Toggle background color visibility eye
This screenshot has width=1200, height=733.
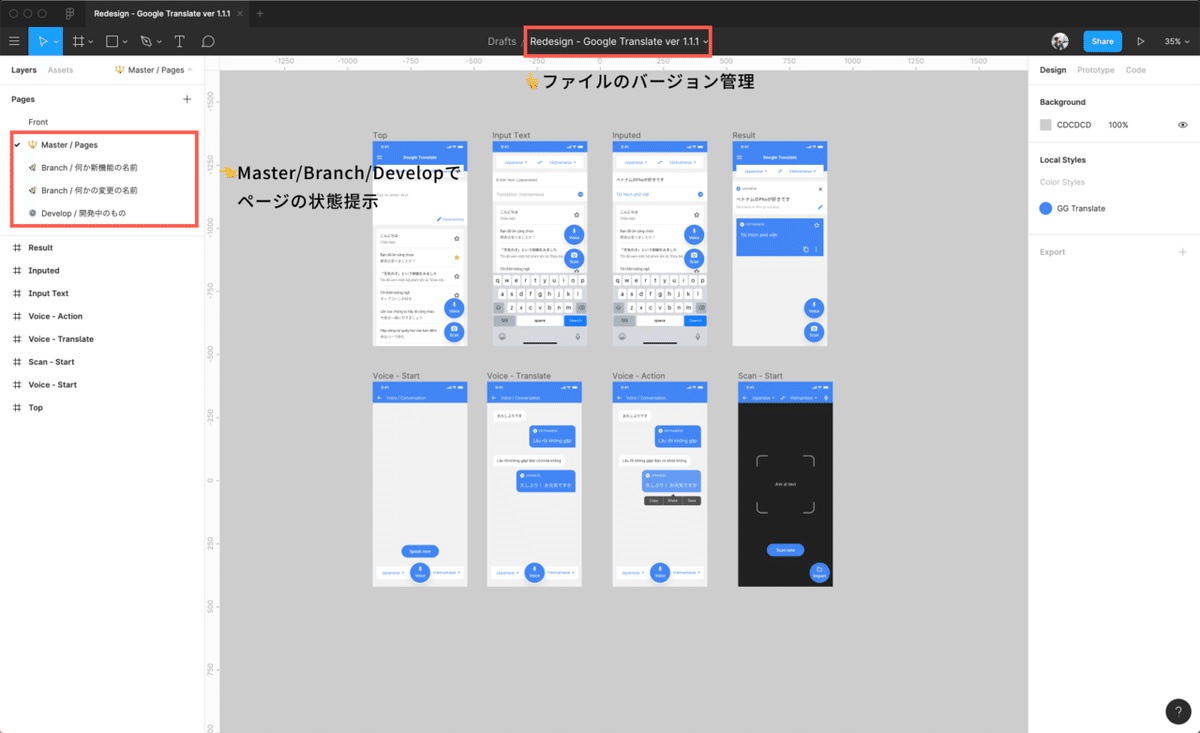tap(1183, 125)
